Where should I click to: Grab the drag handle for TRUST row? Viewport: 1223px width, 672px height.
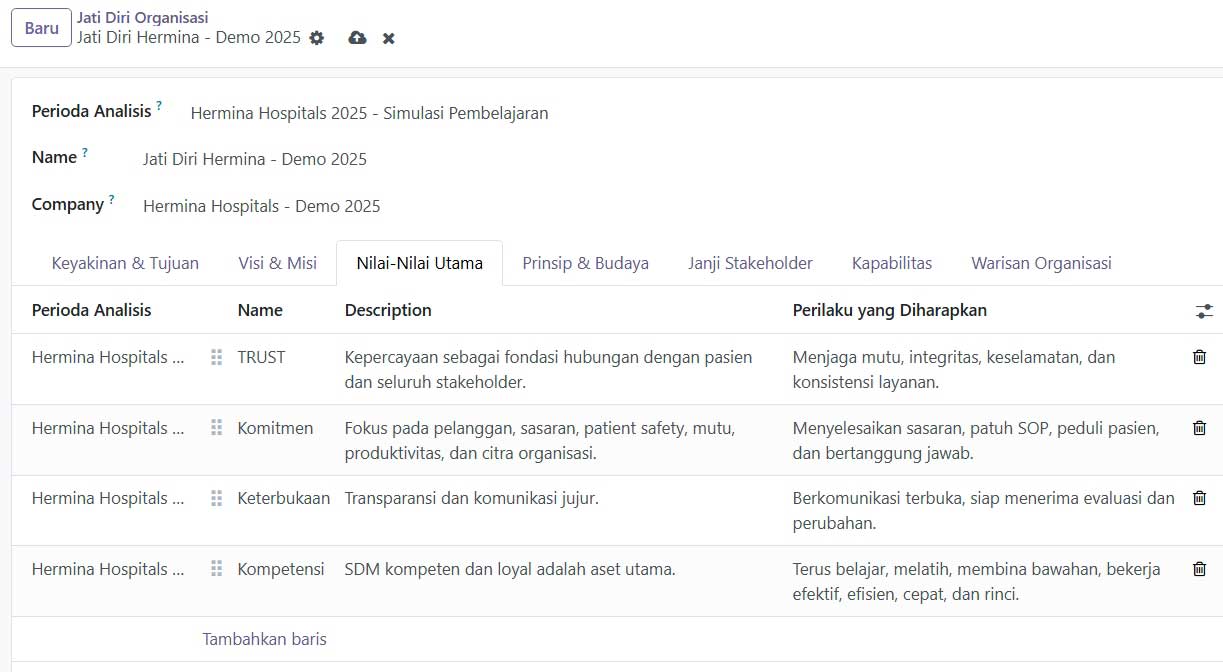coord(216,357)
